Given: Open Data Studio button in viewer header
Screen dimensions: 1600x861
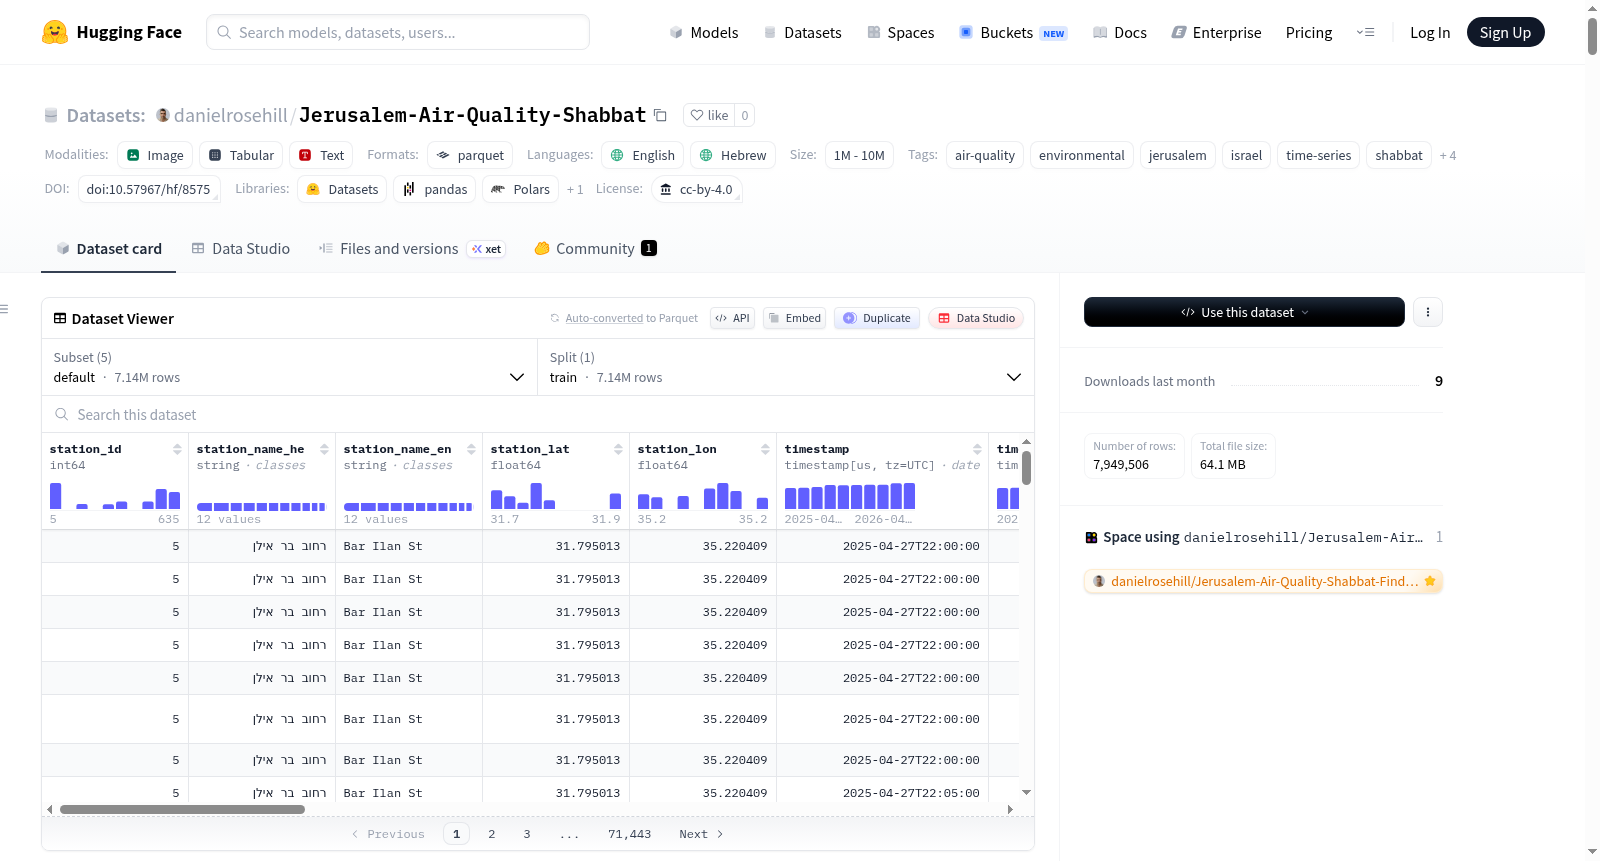Looking at the screenshot, I should (976, 318).
